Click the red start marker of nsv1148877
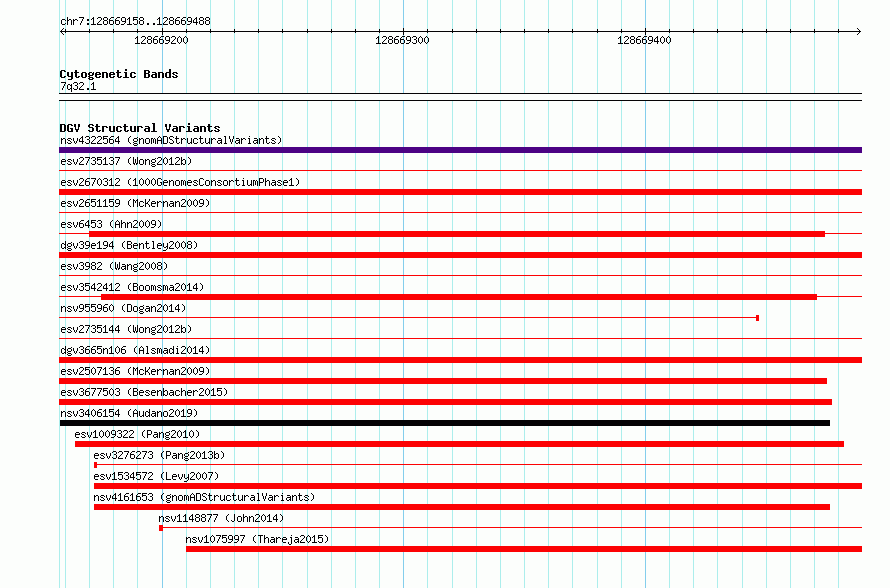The height and width of the screenshot is (588, 890). (x=161, y=528)
